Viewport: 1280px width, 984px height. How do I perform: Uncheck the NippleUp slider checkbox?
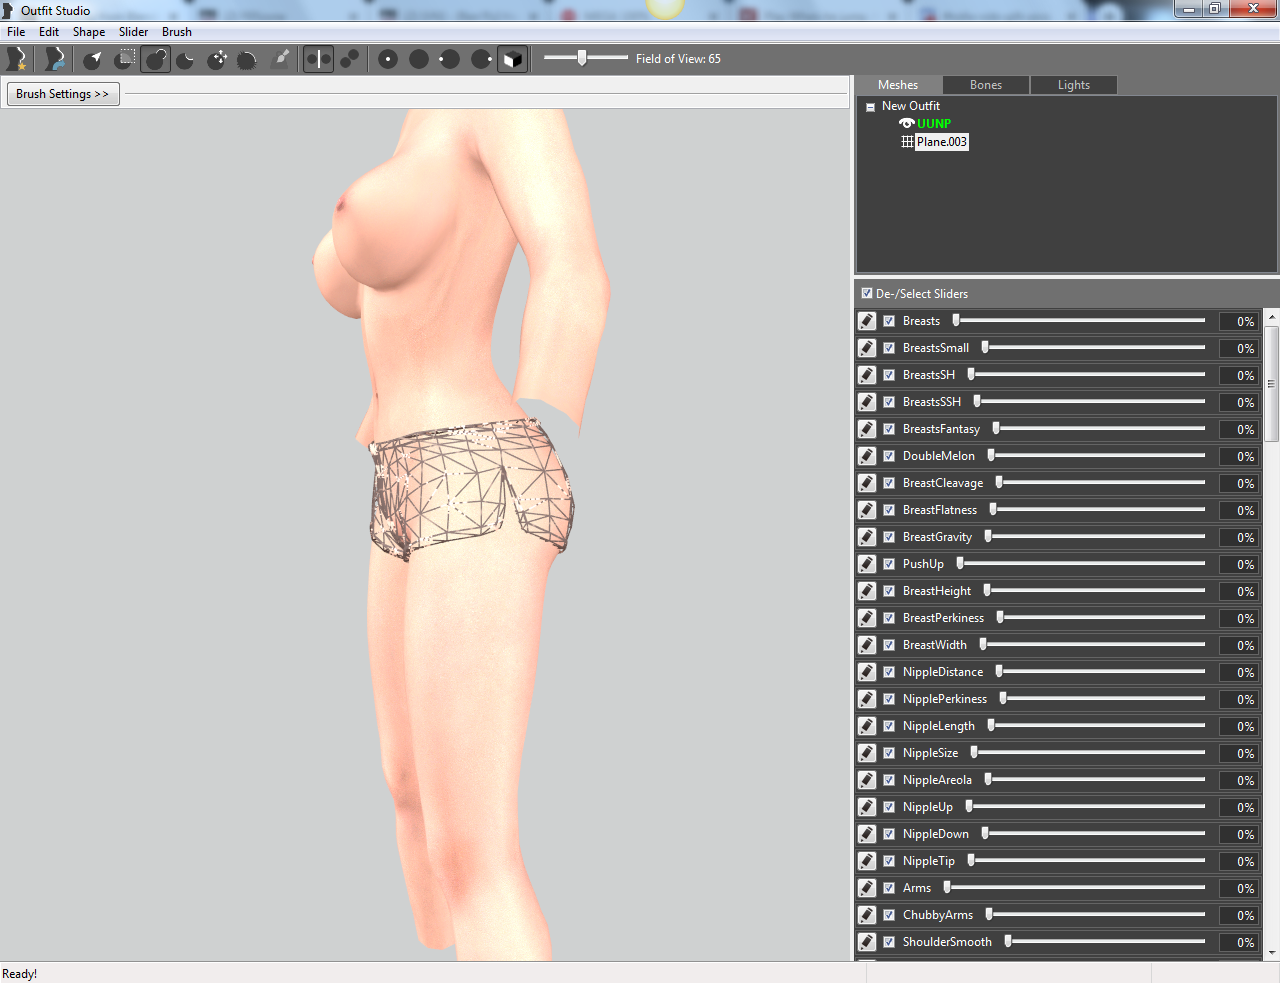889,807
